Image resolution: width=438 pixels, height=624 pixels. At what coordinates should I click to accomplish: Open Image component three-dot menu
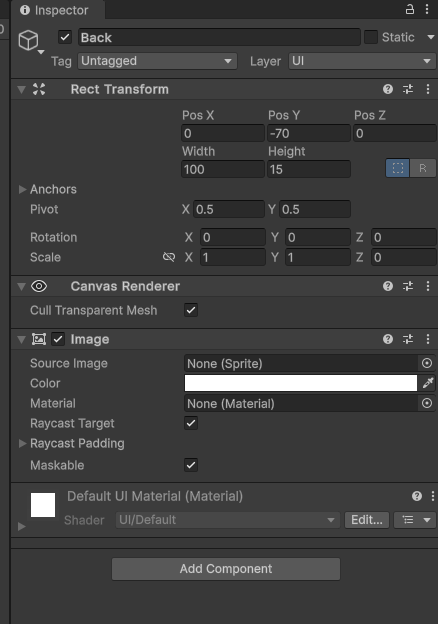point(428,339)
